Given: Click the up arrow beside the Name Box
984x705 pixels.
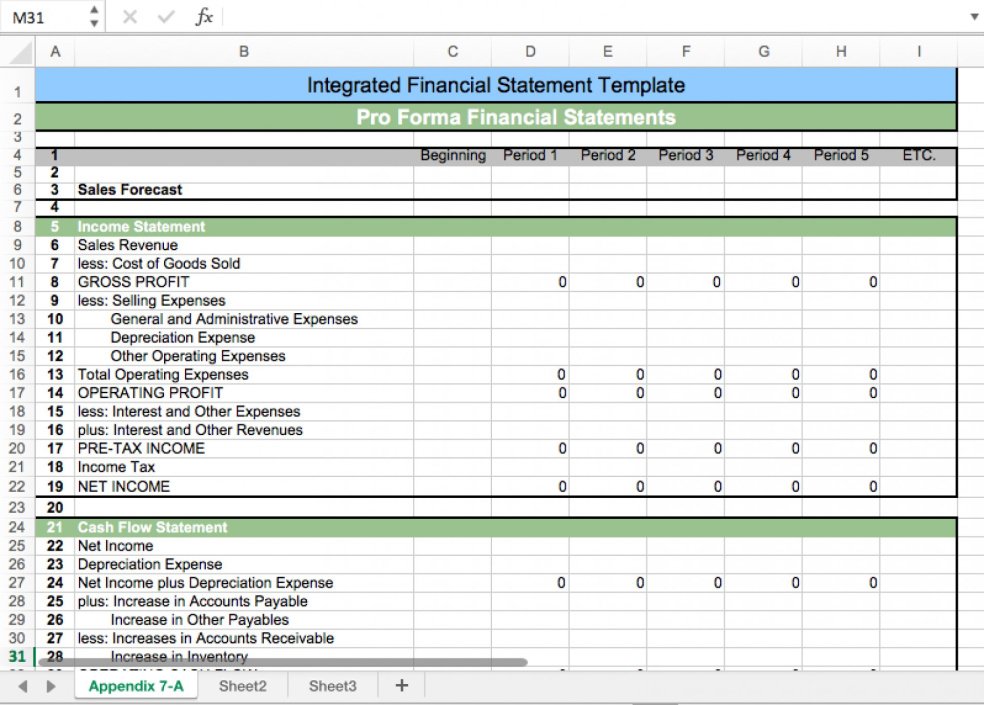Looking at the screenshot, I should click(x=95, y=11).
